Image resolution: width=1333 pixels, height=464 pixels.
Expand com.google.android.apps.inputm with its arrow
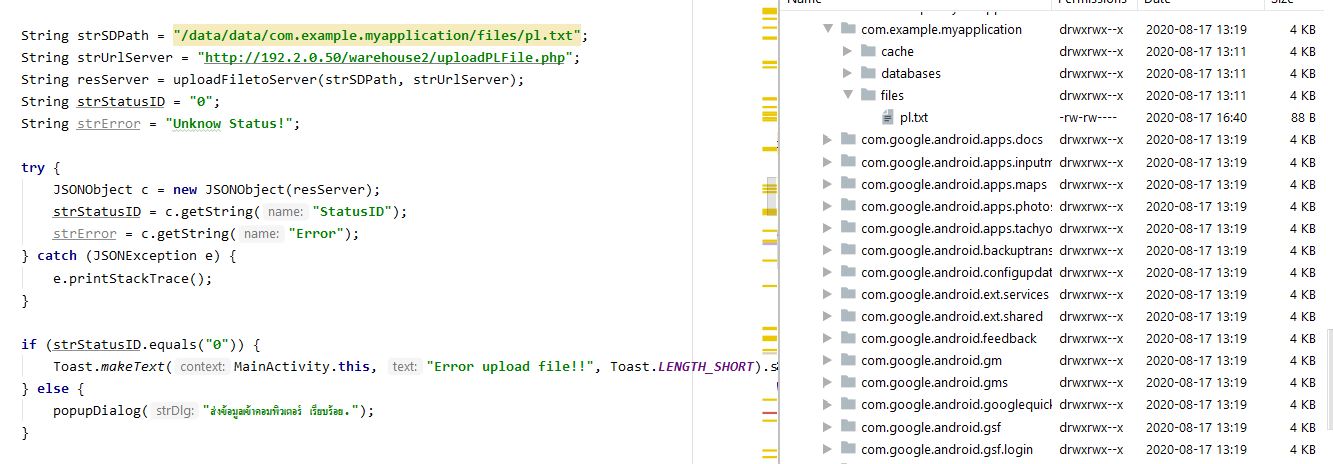click(x=828, y=162)
